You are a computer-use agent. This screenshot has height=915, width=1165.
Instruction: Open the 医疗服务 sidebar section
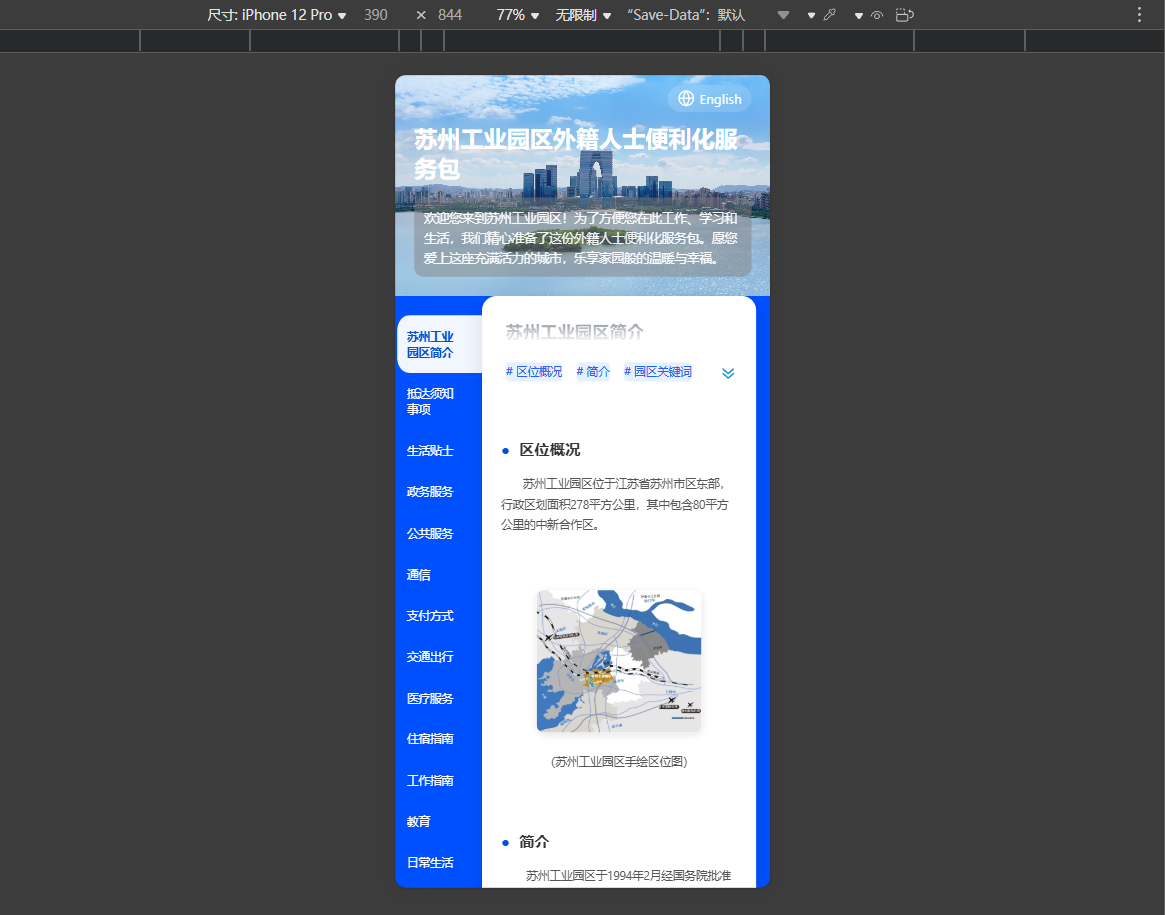point(430,698)
